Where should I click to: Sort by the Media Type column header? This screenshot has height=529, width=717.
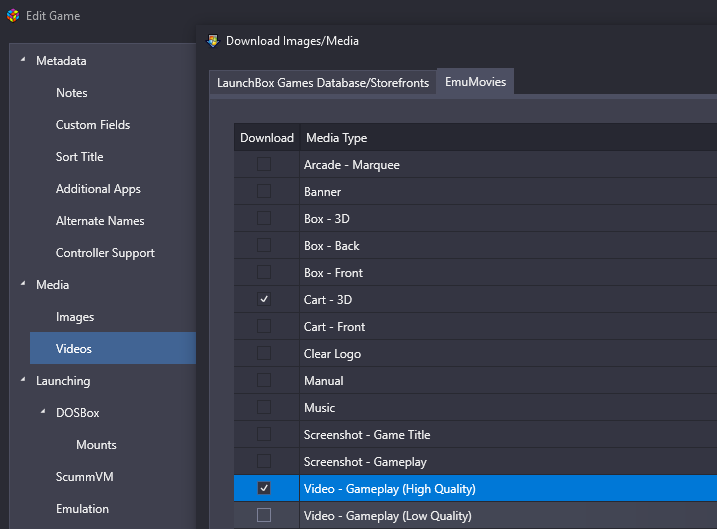click(337, 138)
